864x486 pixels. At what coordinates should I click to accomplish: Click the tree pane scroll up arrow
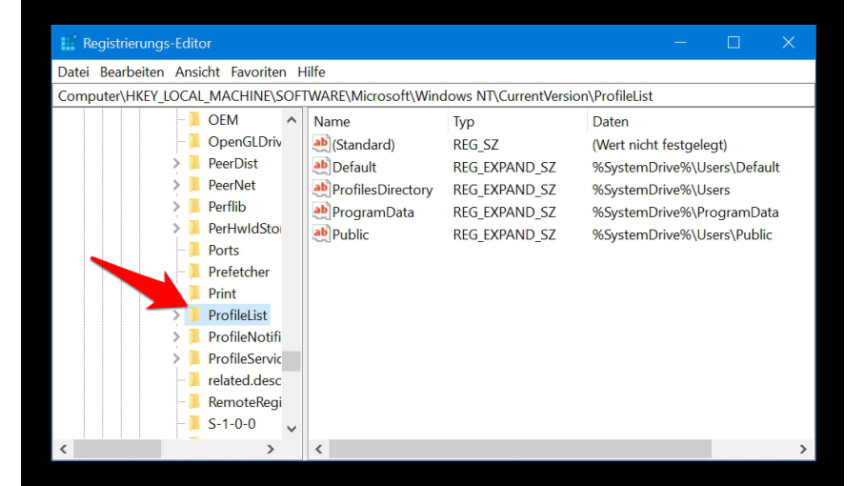[x=291, y=120]
